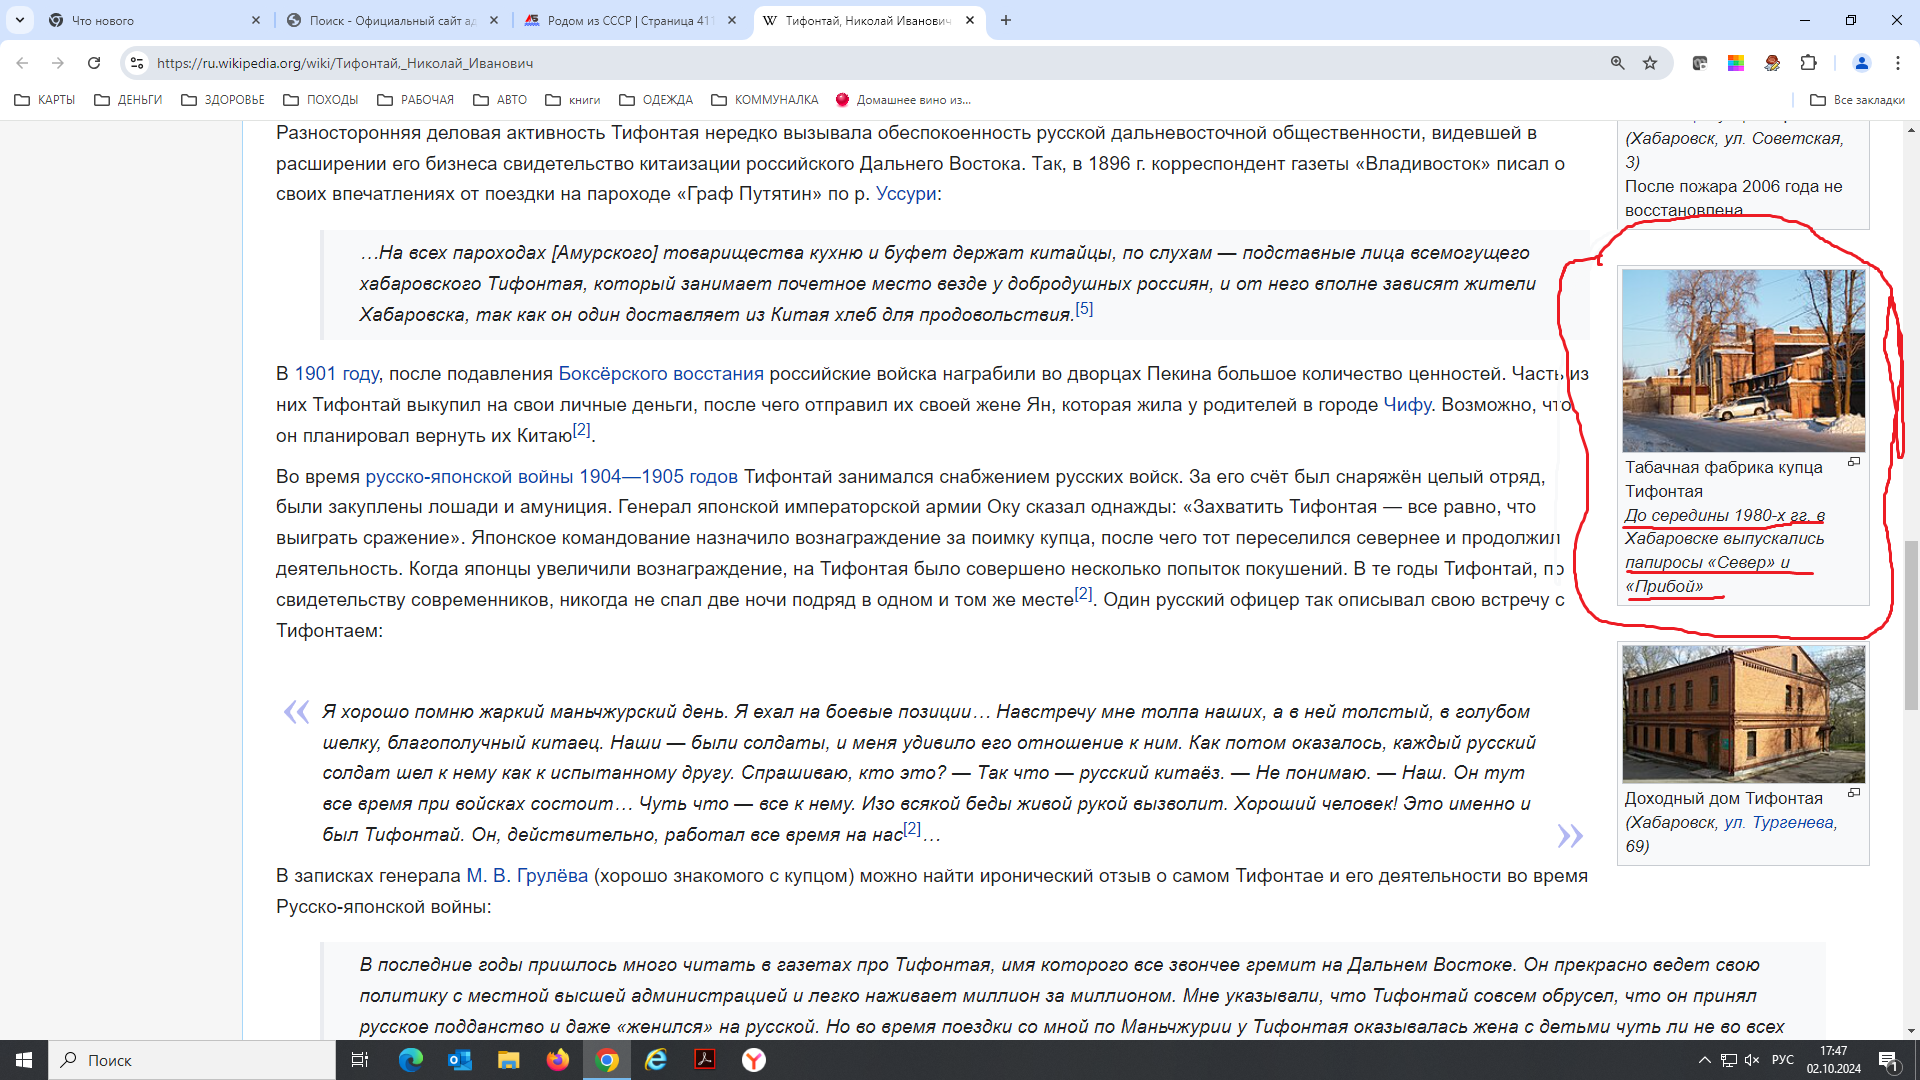This screenshot has width=1920, height=1080.
Task: Expand hidden system tray icons chevron
Action: coord(1704,1060)
